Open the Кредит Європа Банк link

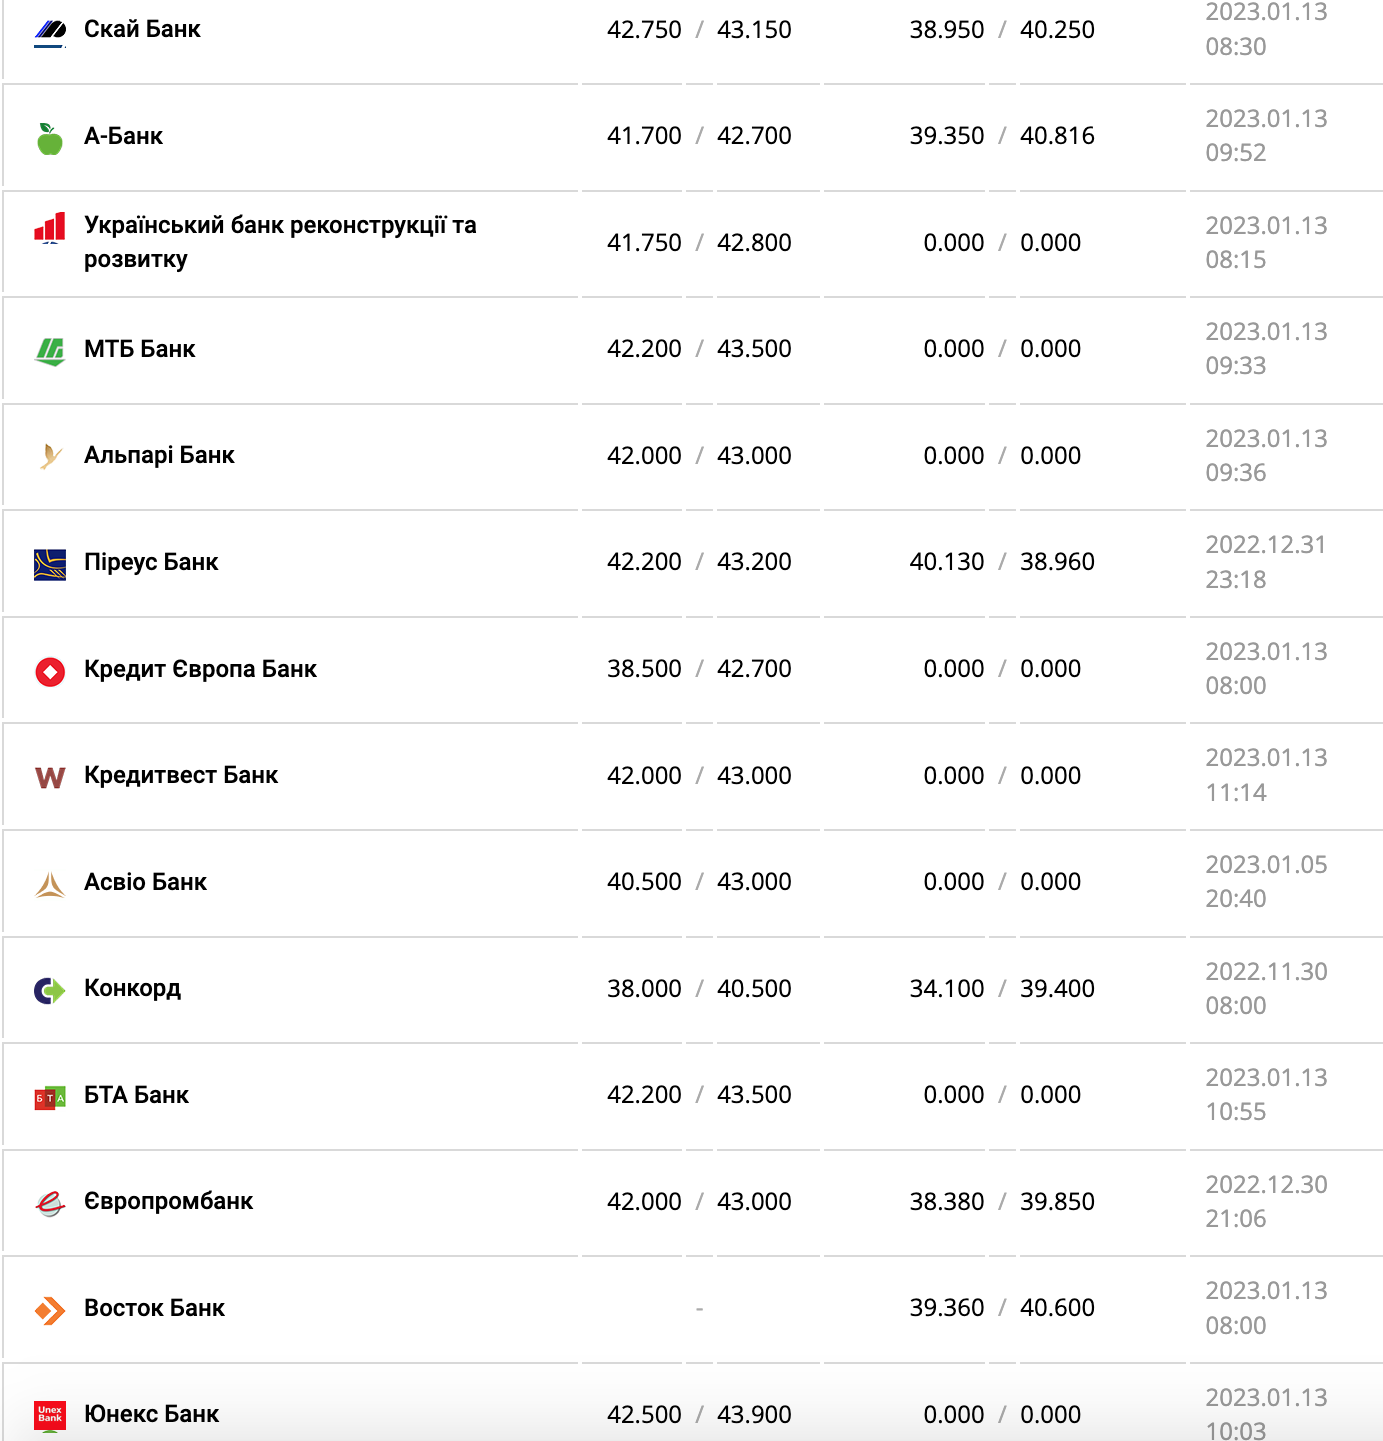(x=200, y=669)
